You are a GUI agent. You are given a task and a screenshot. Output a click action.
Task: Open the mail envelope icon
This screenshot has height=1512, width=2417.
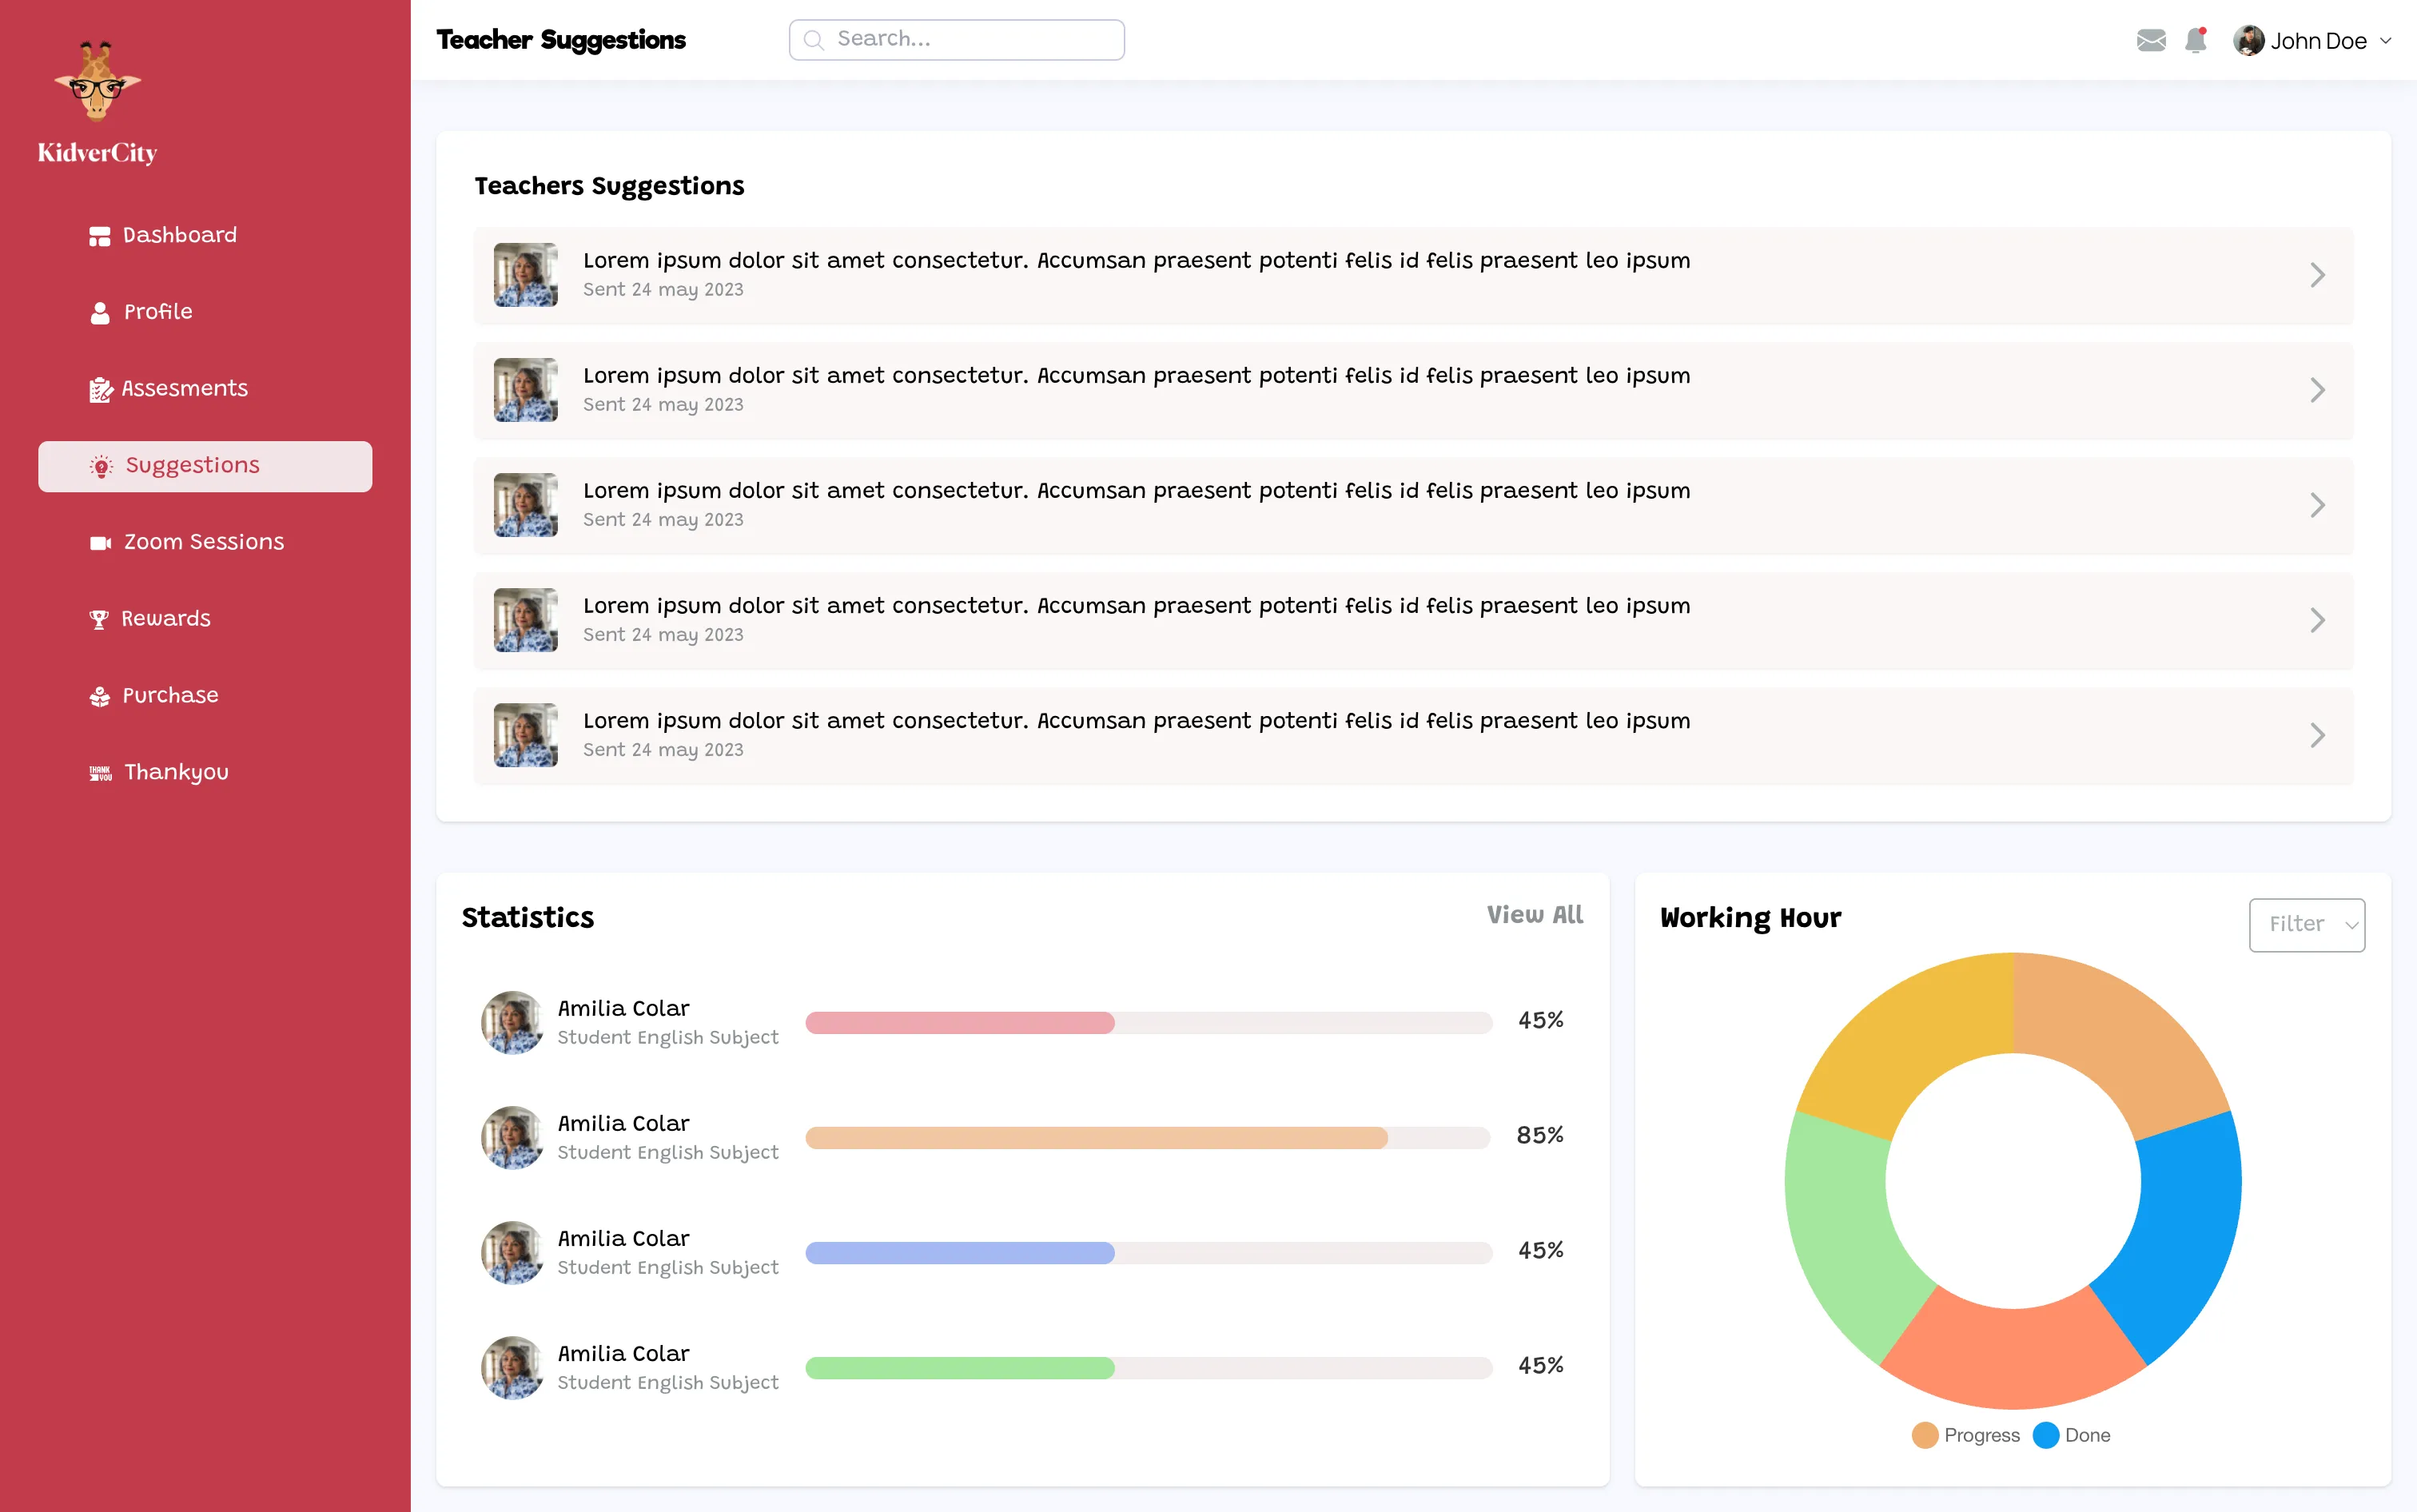tap(2150, 40)
